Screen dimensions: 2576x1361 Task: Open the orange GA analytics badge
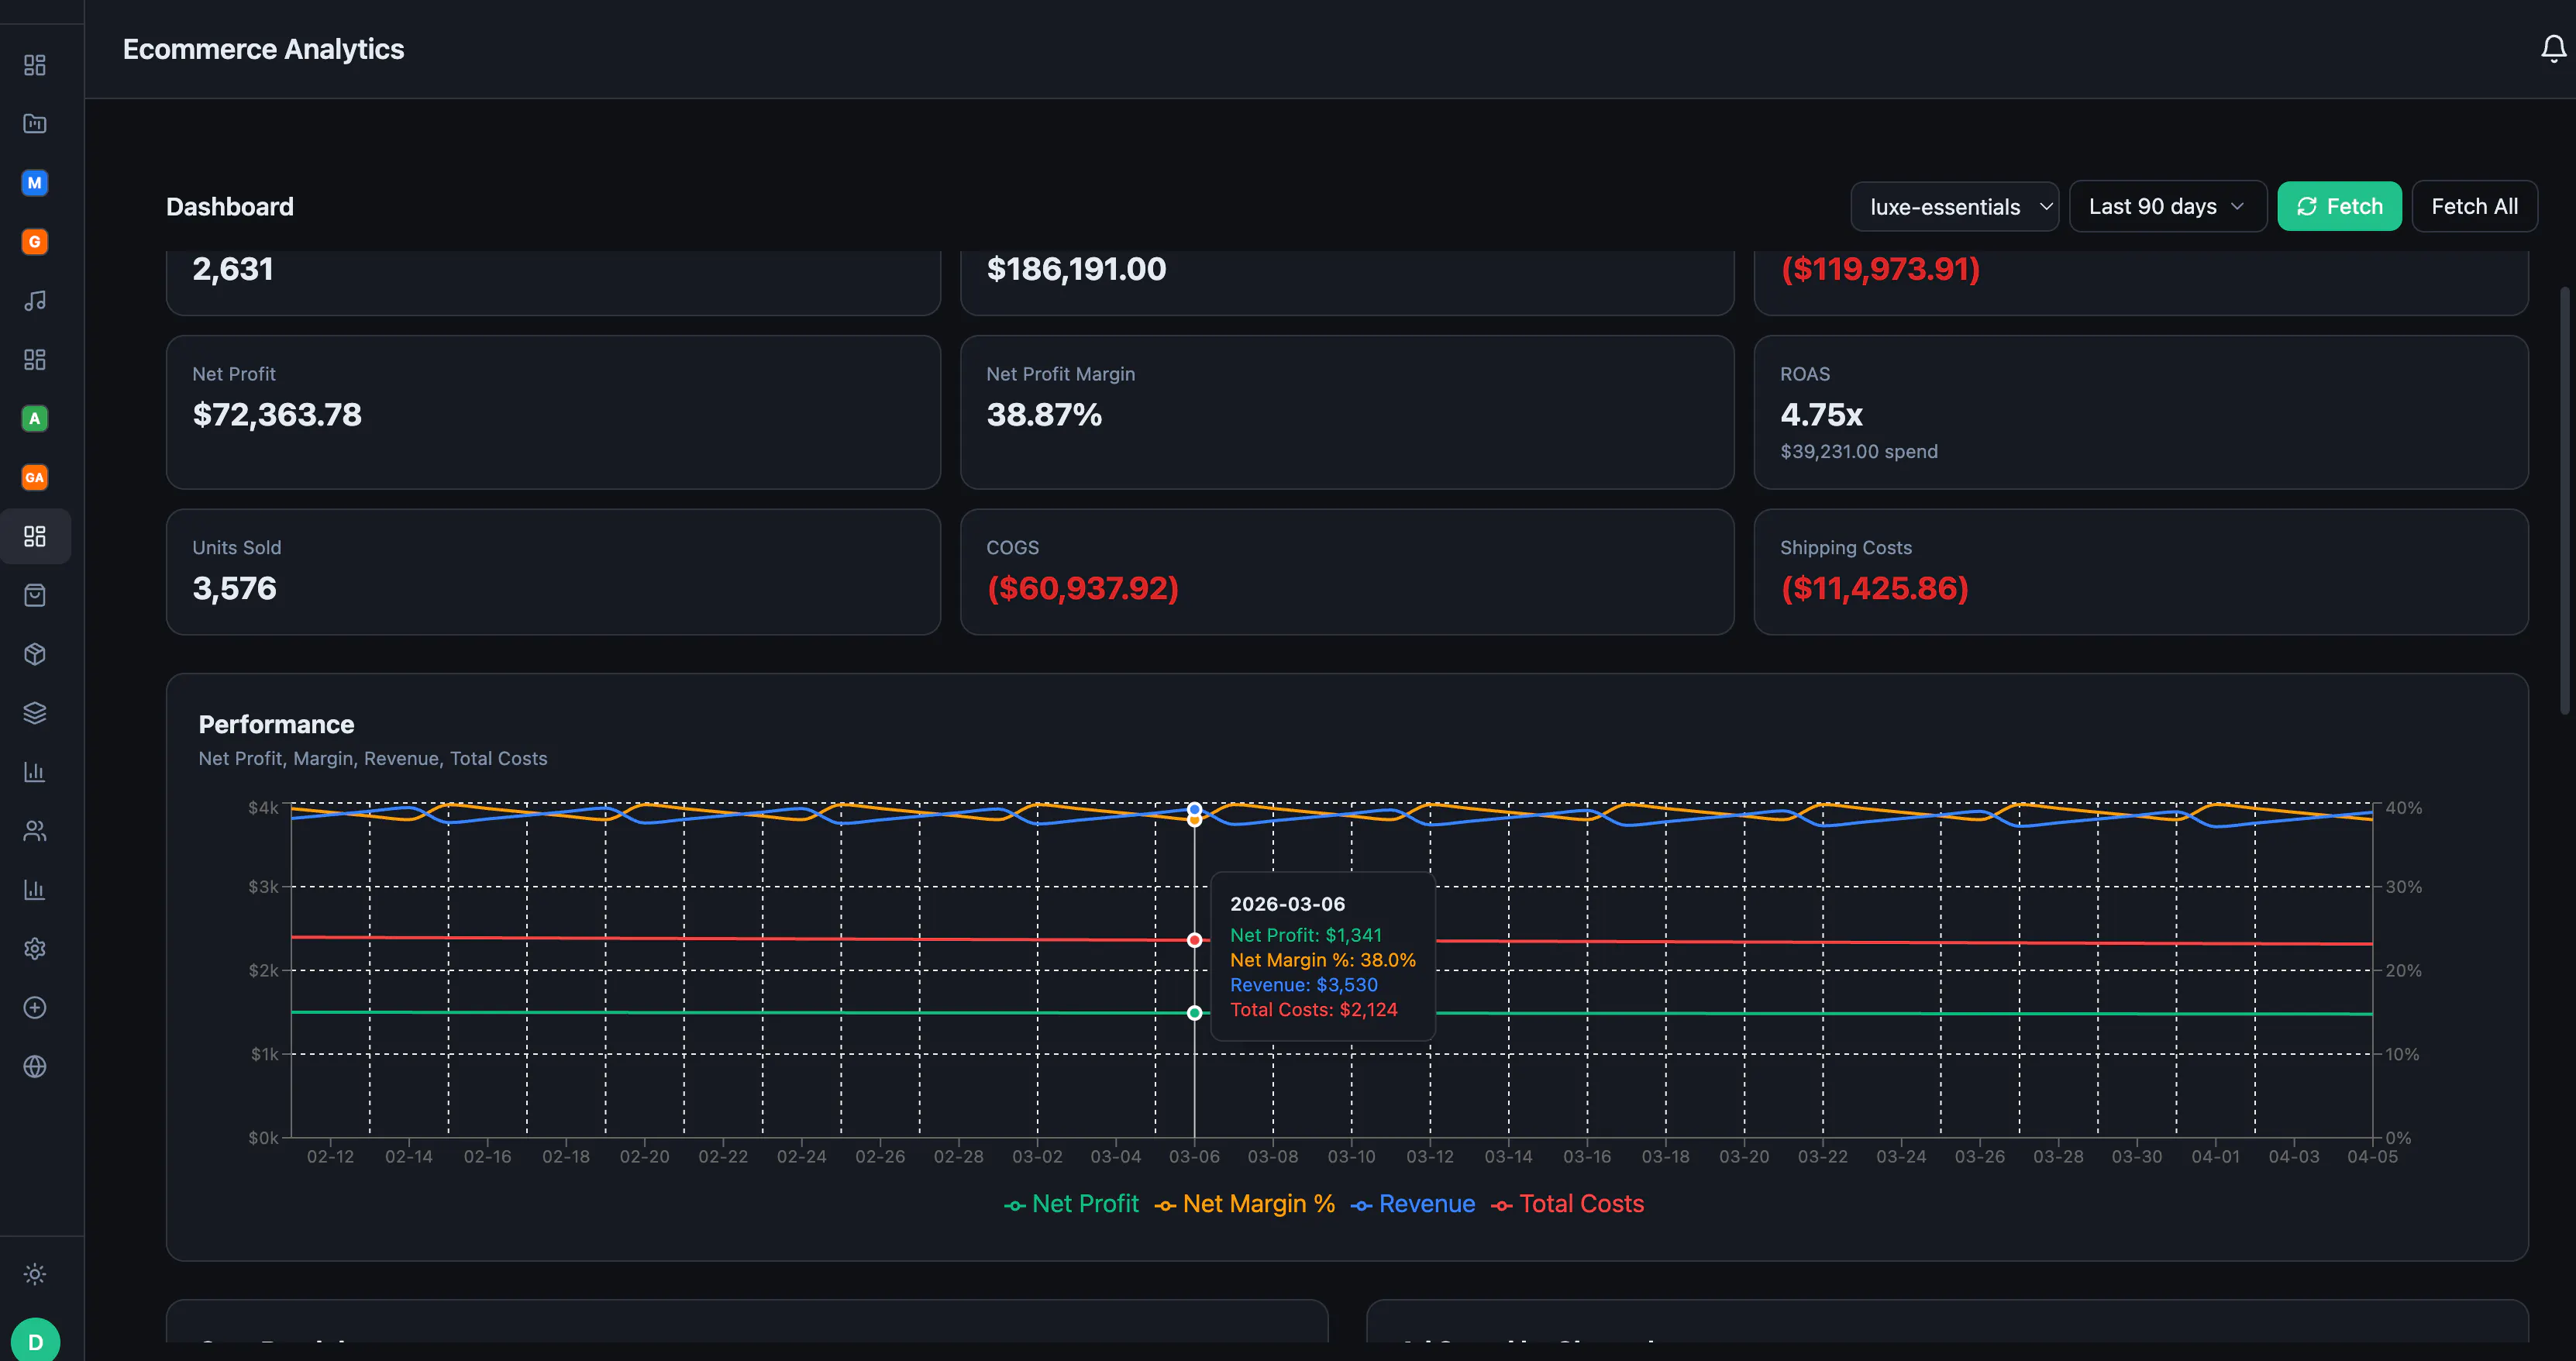(35, 478)
